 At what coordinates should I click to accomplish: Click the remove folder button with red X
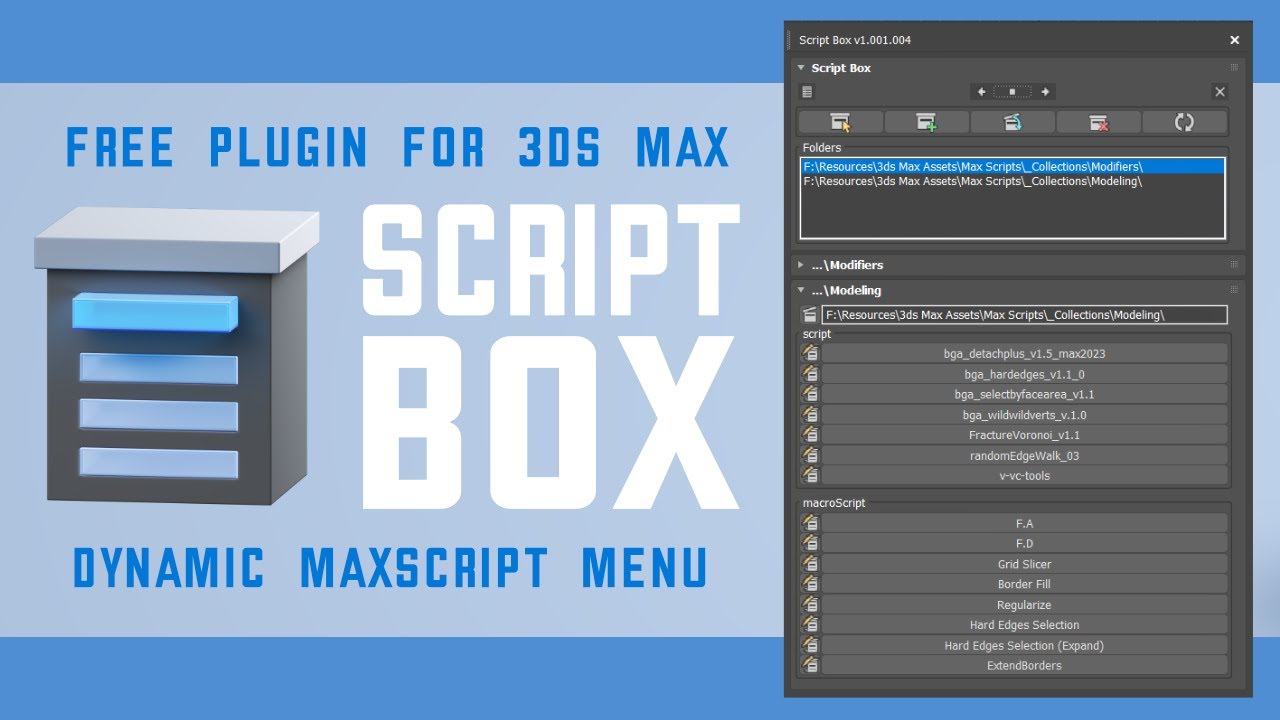click(x=1098, y=122)
